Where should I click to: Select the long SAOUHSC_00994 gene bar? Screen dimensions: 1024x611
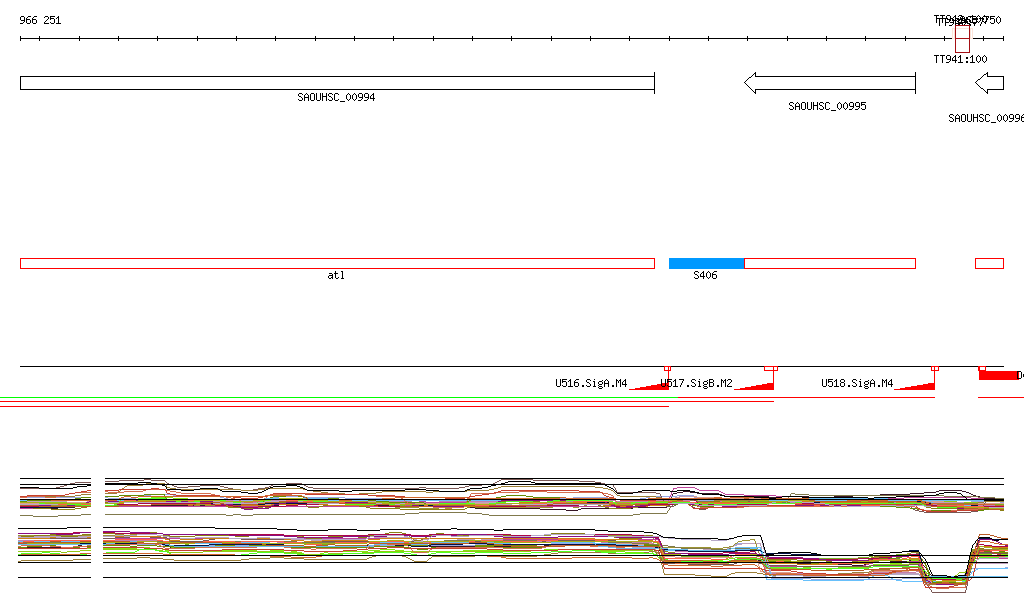pyautogui.click(x=337, y=83)
